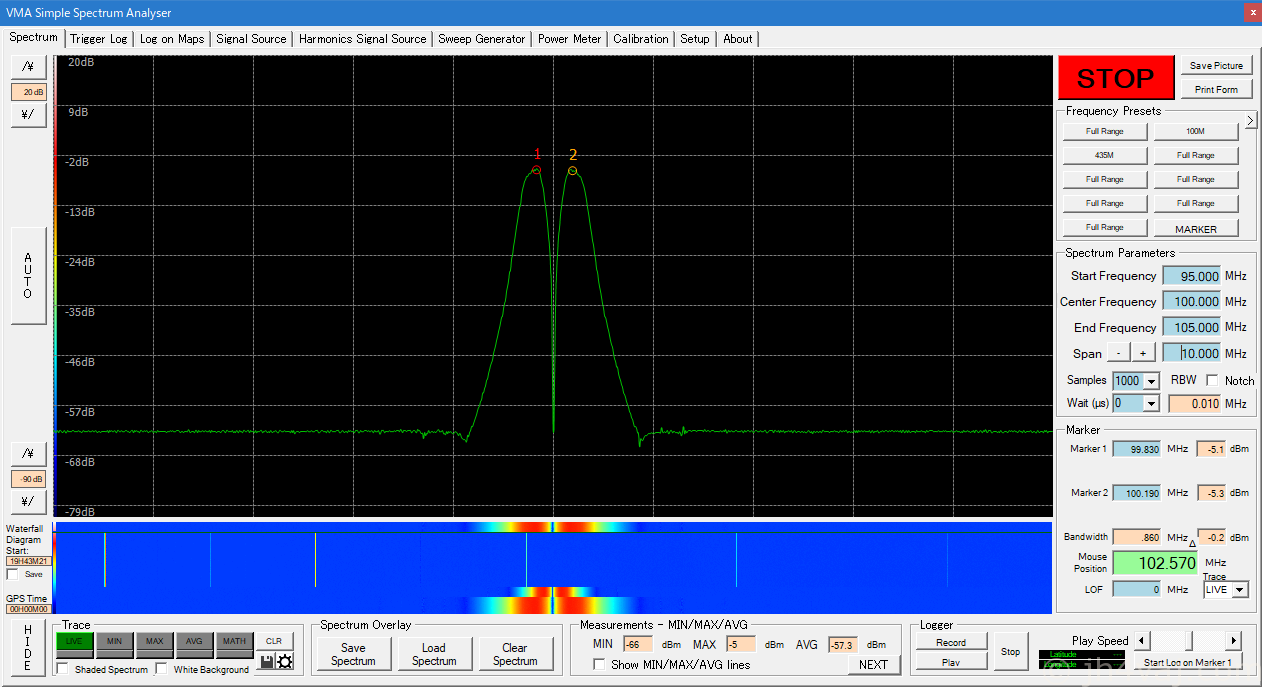Viewport: 1262px width, 687px height.
Task: Click the Marker 1 frequency field
Action: click(x=1137, y=449)
